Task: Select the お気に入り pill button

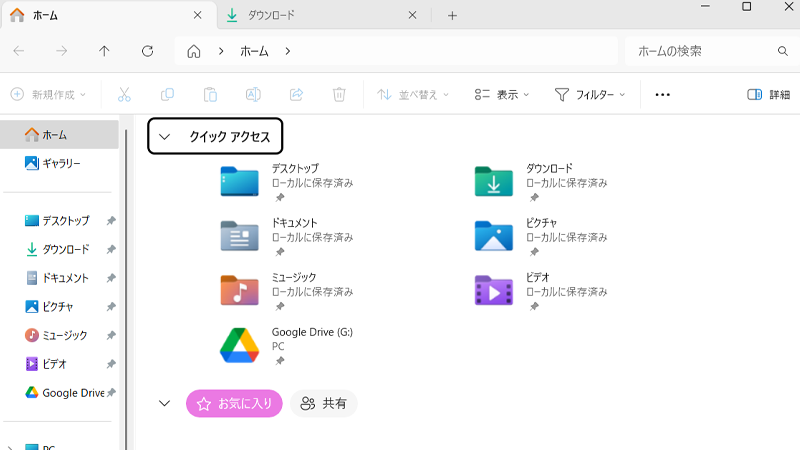Action: [x=234, y=404]
